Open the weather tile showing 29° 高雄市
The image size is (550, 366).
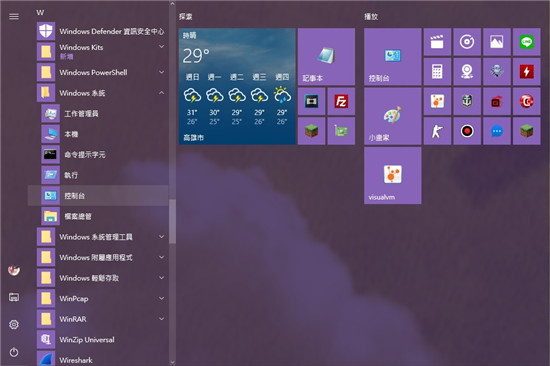point(237,86)
